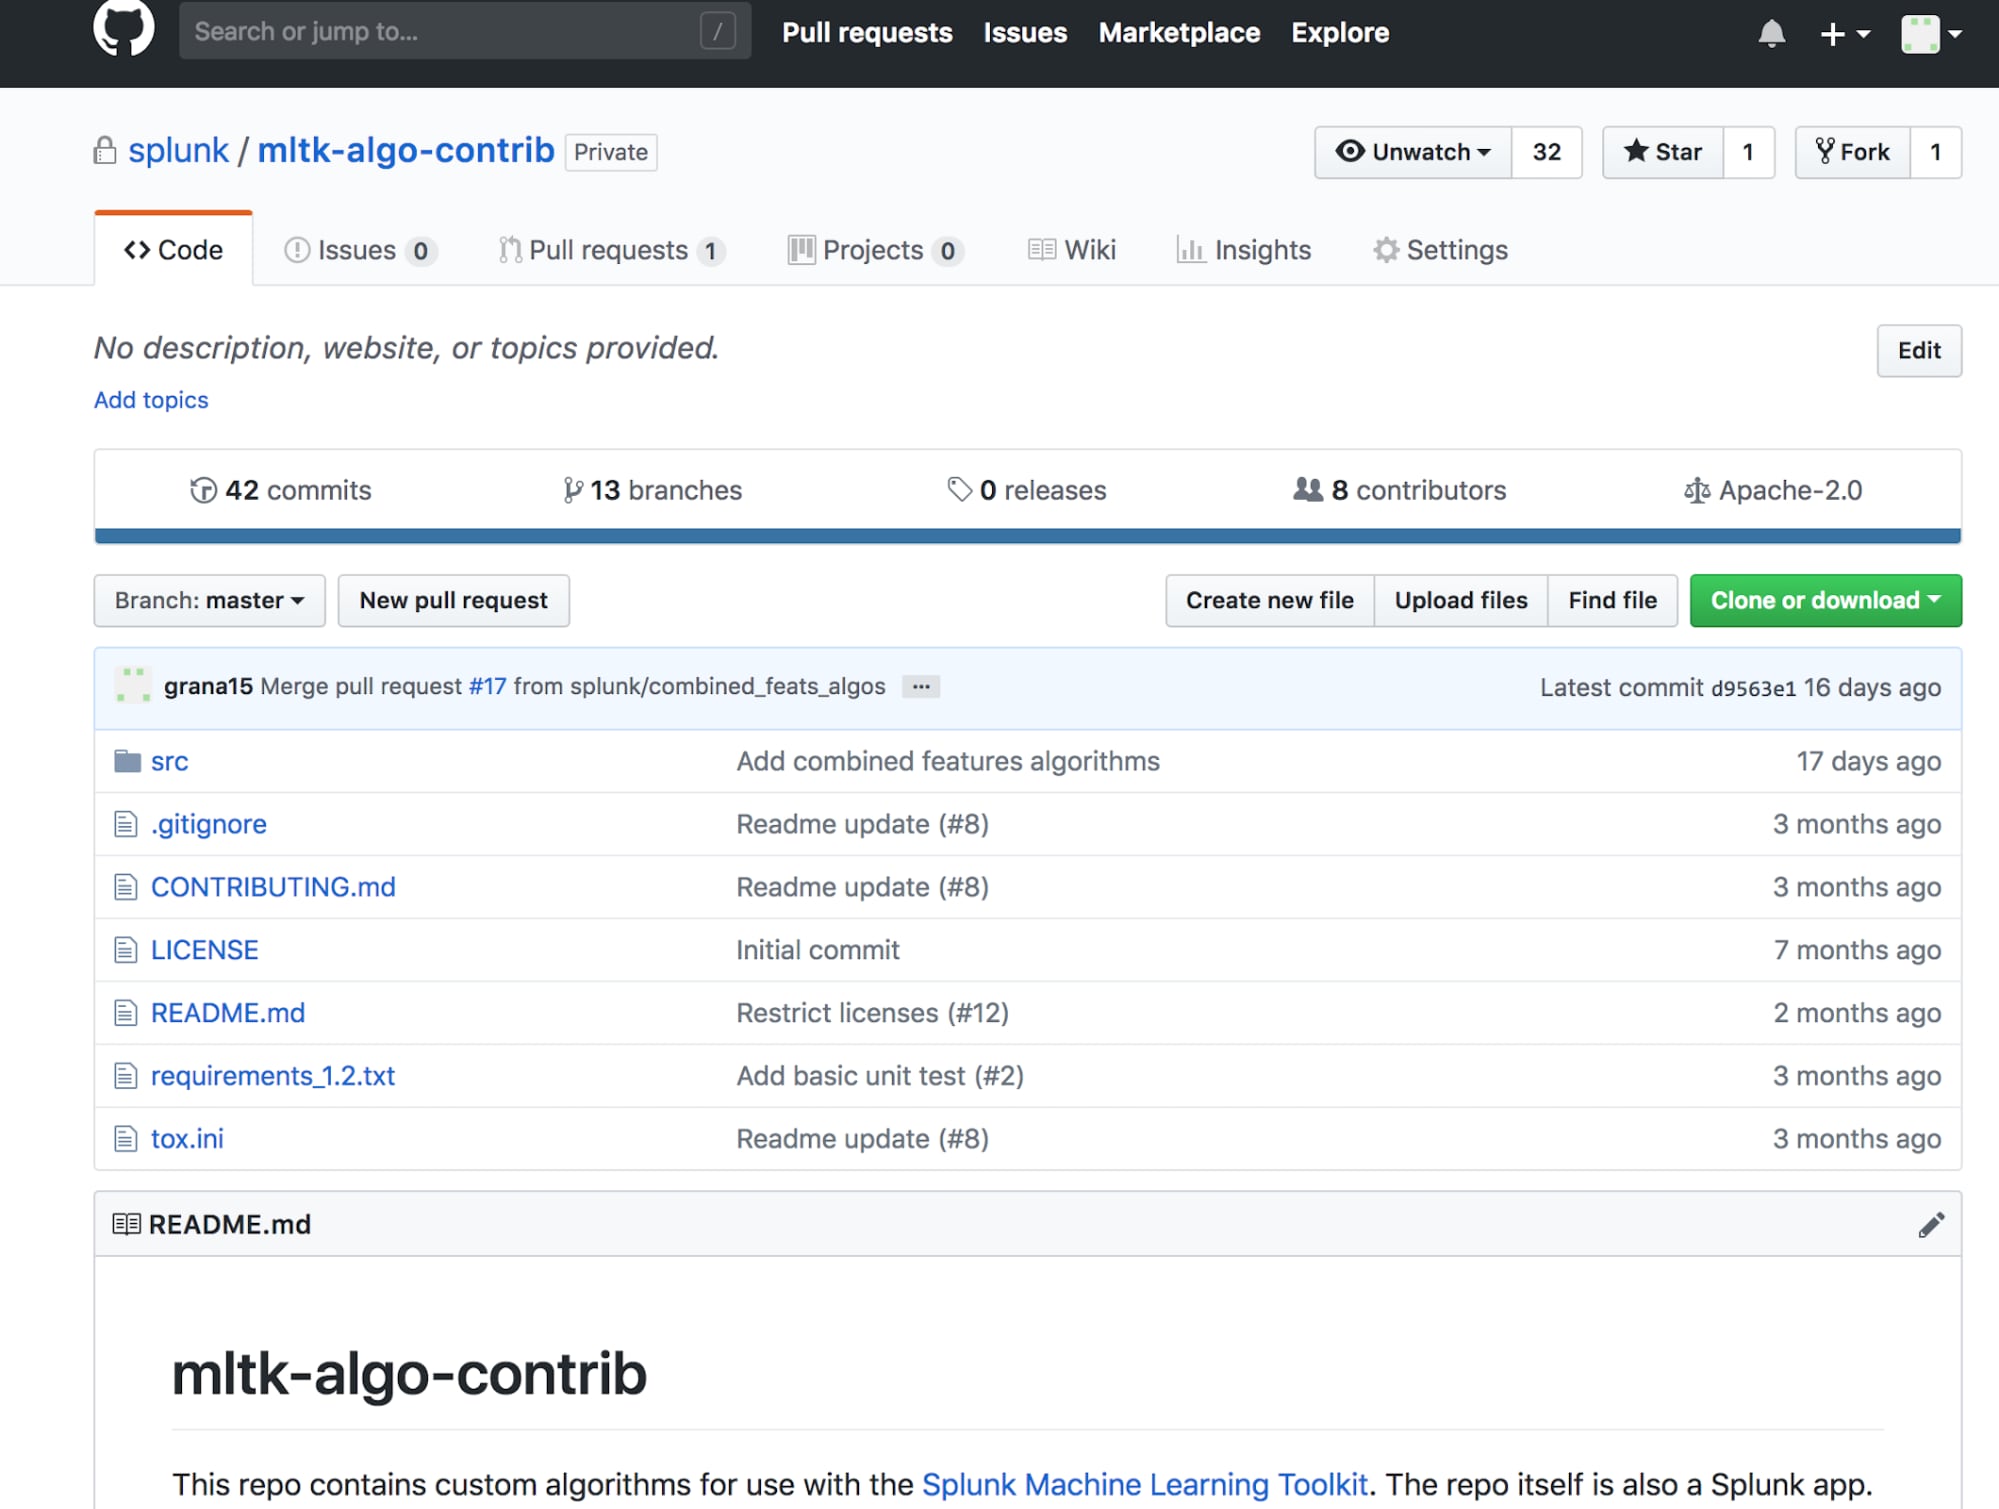Expand commit message ellipsis button
1999x1509 pixels.
pos(921,687)
